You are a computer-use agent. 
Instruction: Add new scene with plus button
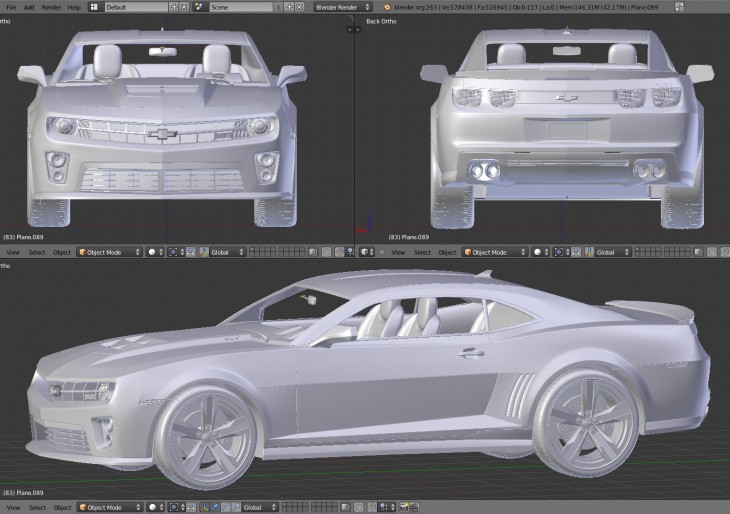[x=287, y=7]
